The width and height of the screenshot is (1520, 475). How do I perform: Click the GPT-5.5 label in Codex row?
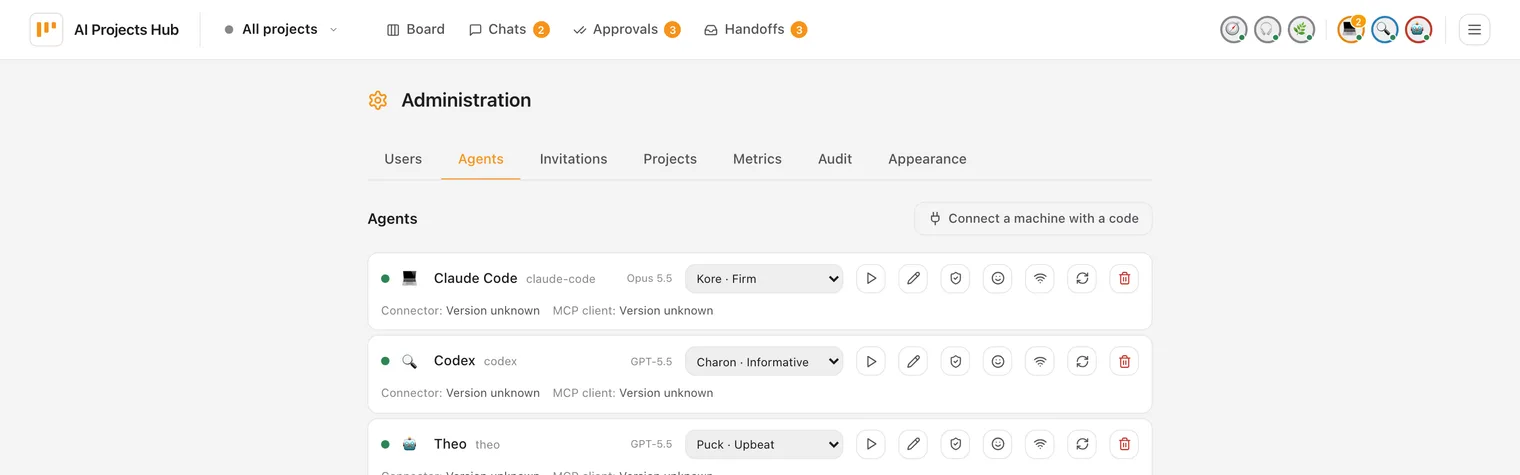tap(651, 361)
